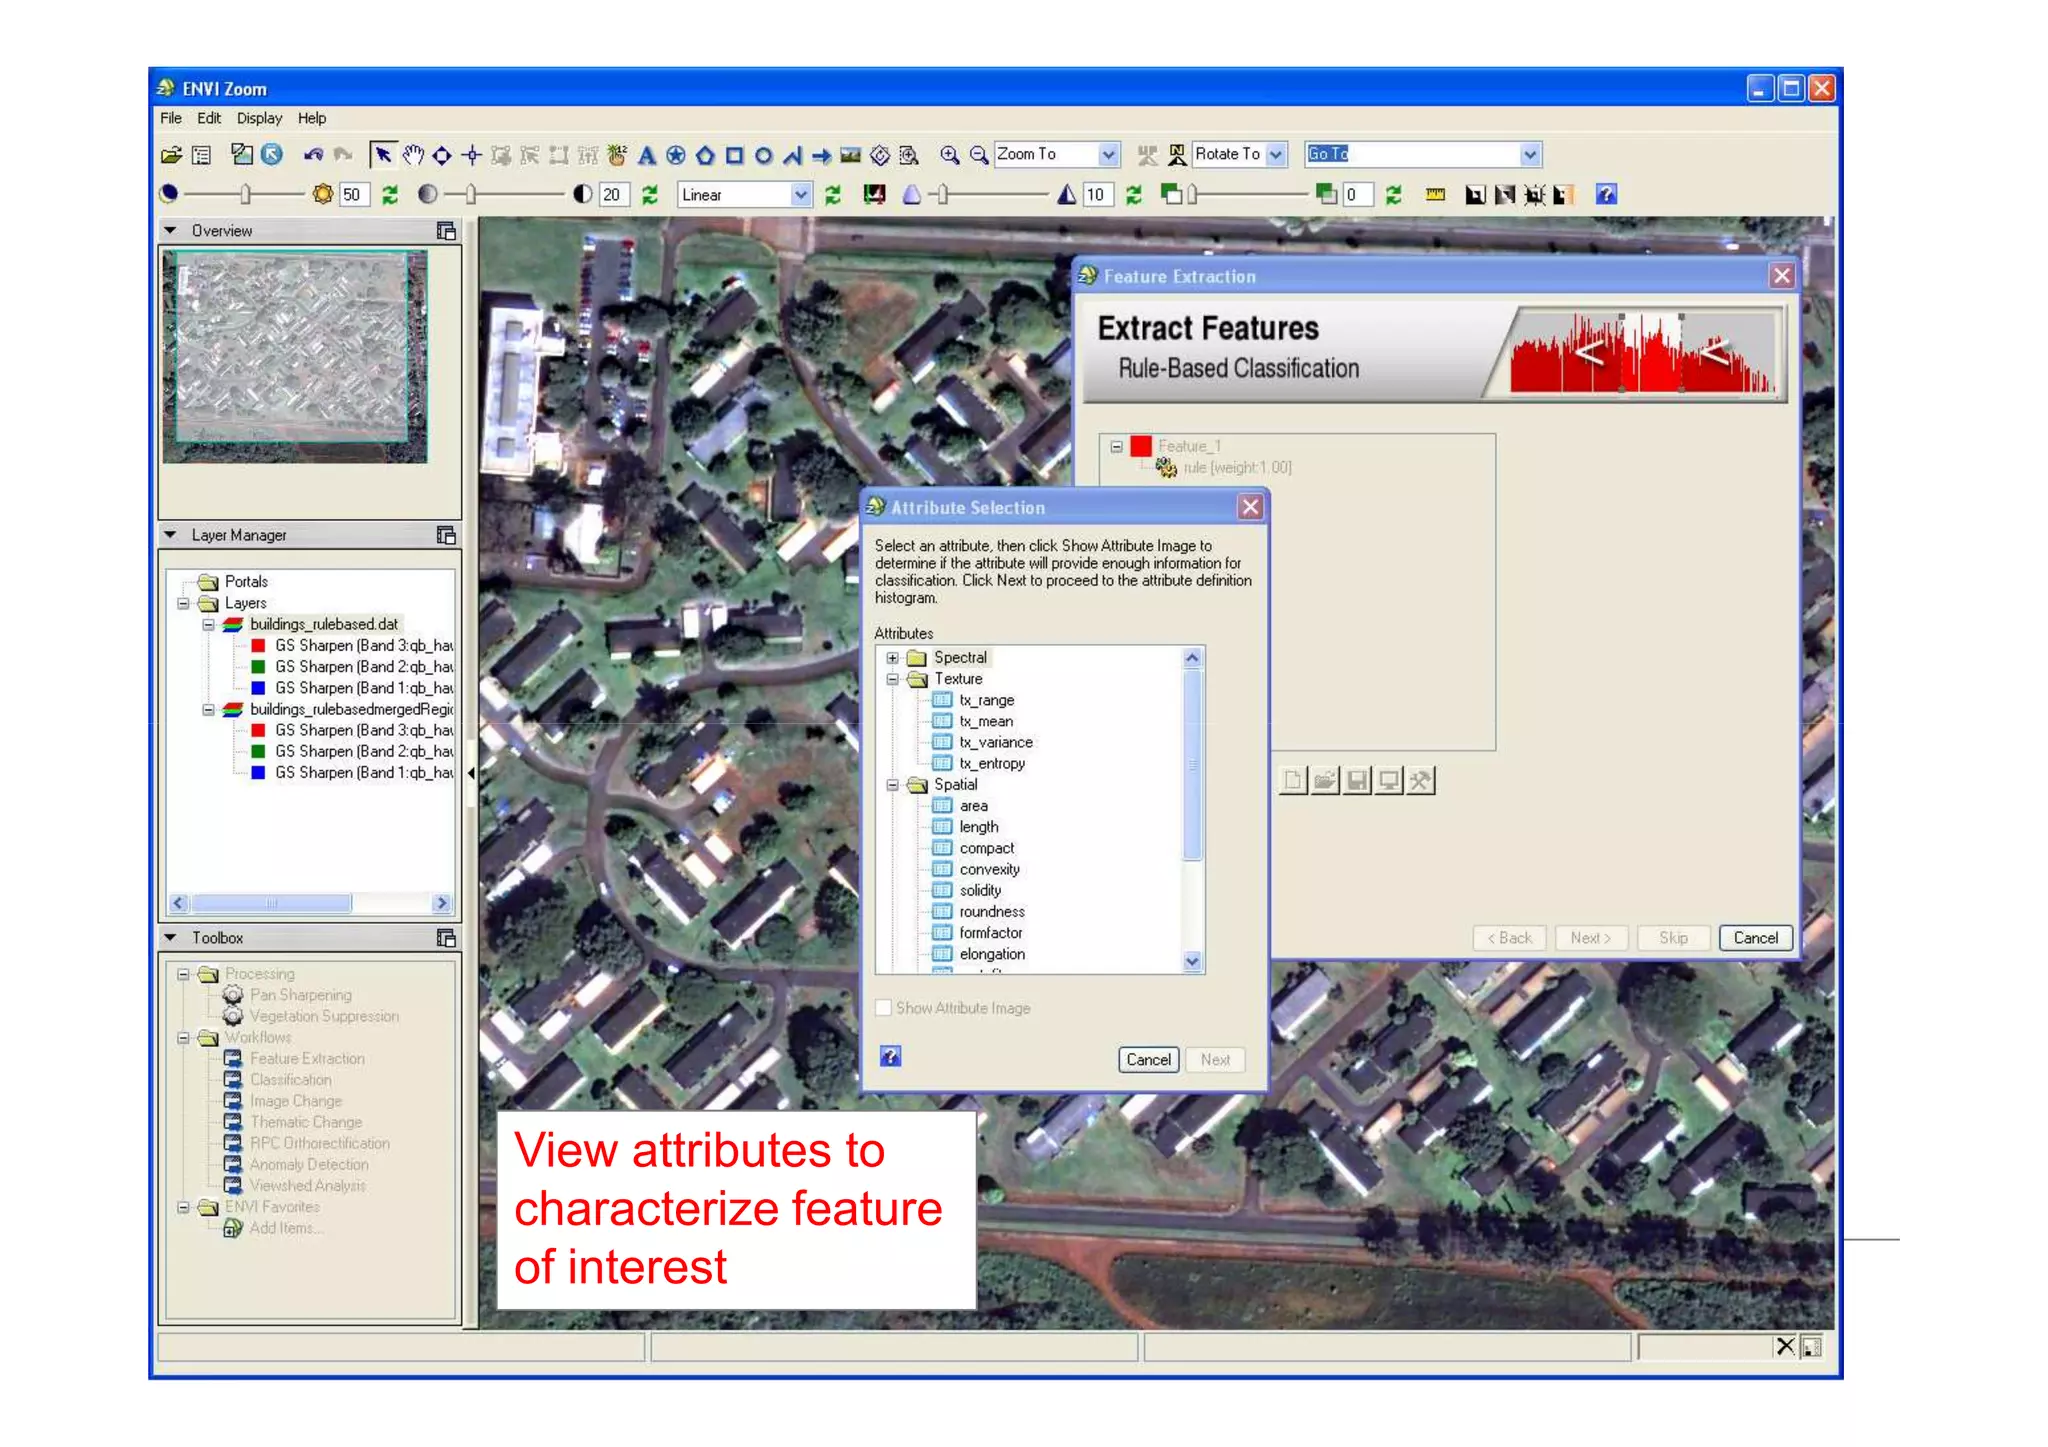Click Cancel in Feature Extraction window
Viewport: 2048px width, 1447px height.
1755,938
